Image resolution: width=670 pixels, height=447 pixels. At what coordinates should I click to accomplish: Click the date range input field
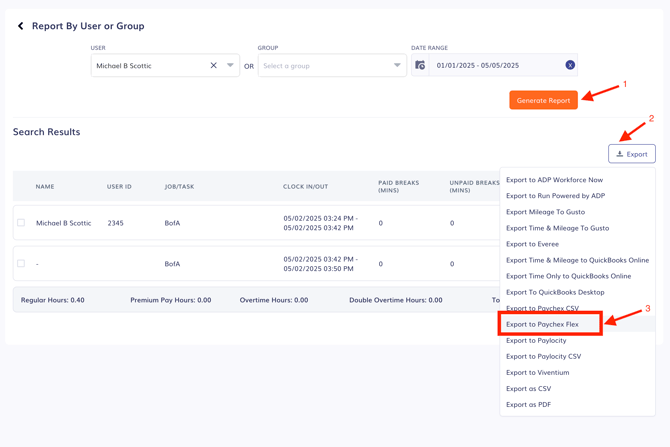[x=495, y=65]
